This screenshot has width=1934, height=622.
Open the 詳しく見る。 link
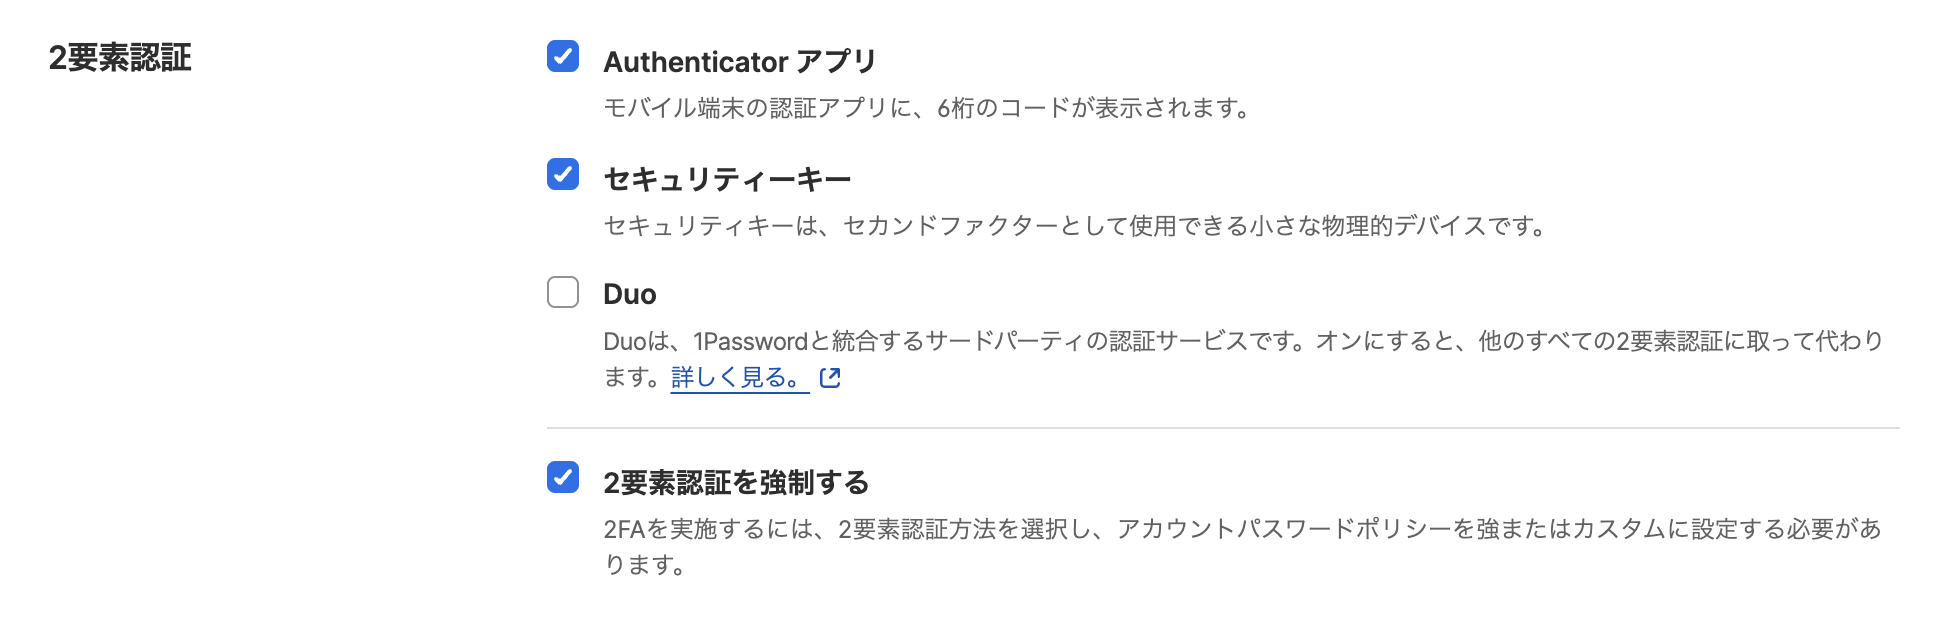[x=737, y=379]
